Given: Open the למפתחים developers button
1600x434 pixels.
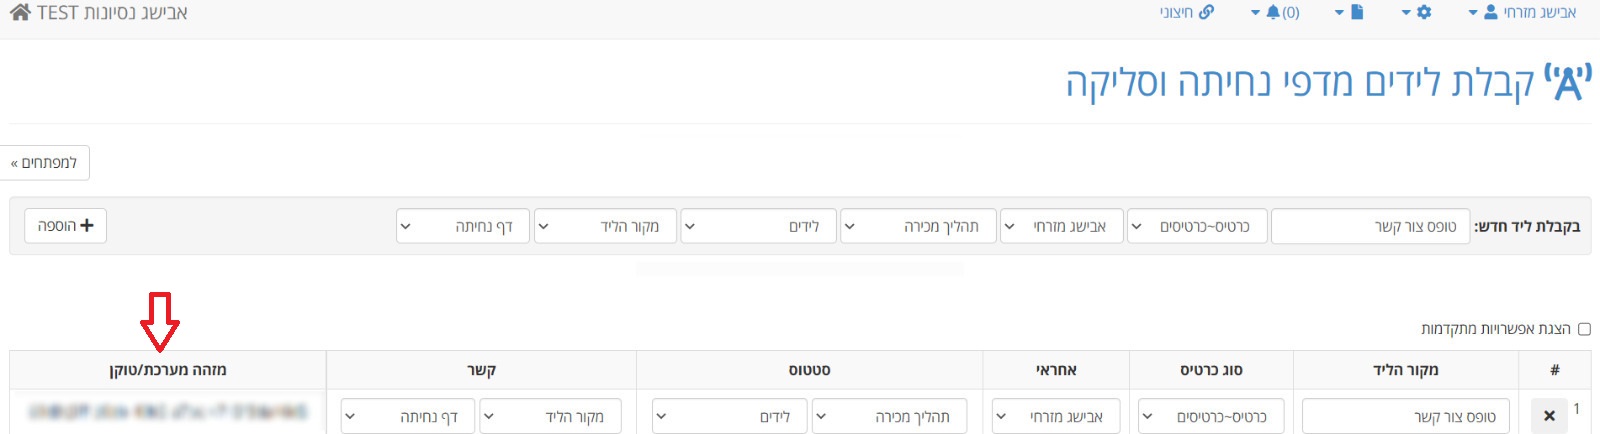Looking at the screenshot, I should coord(44,163).
